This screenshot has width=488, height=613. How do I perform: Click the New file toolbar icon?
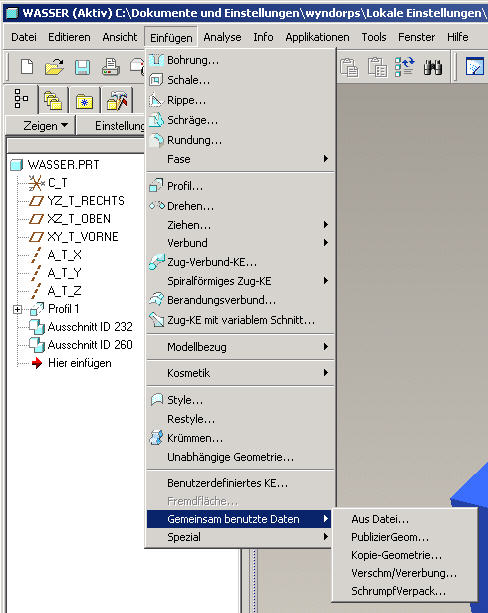pyautogui.click(x=27, y=66)
